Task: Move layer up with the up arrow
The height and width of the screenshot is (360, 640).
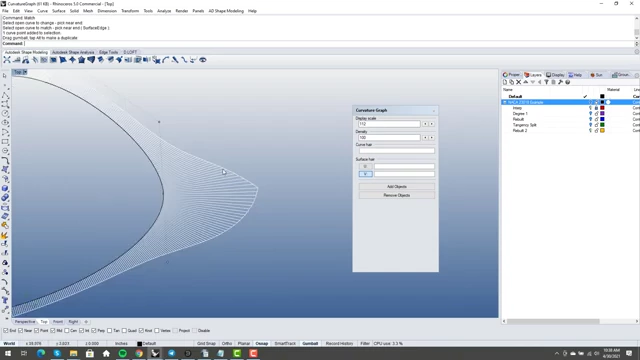Action: 526,82
